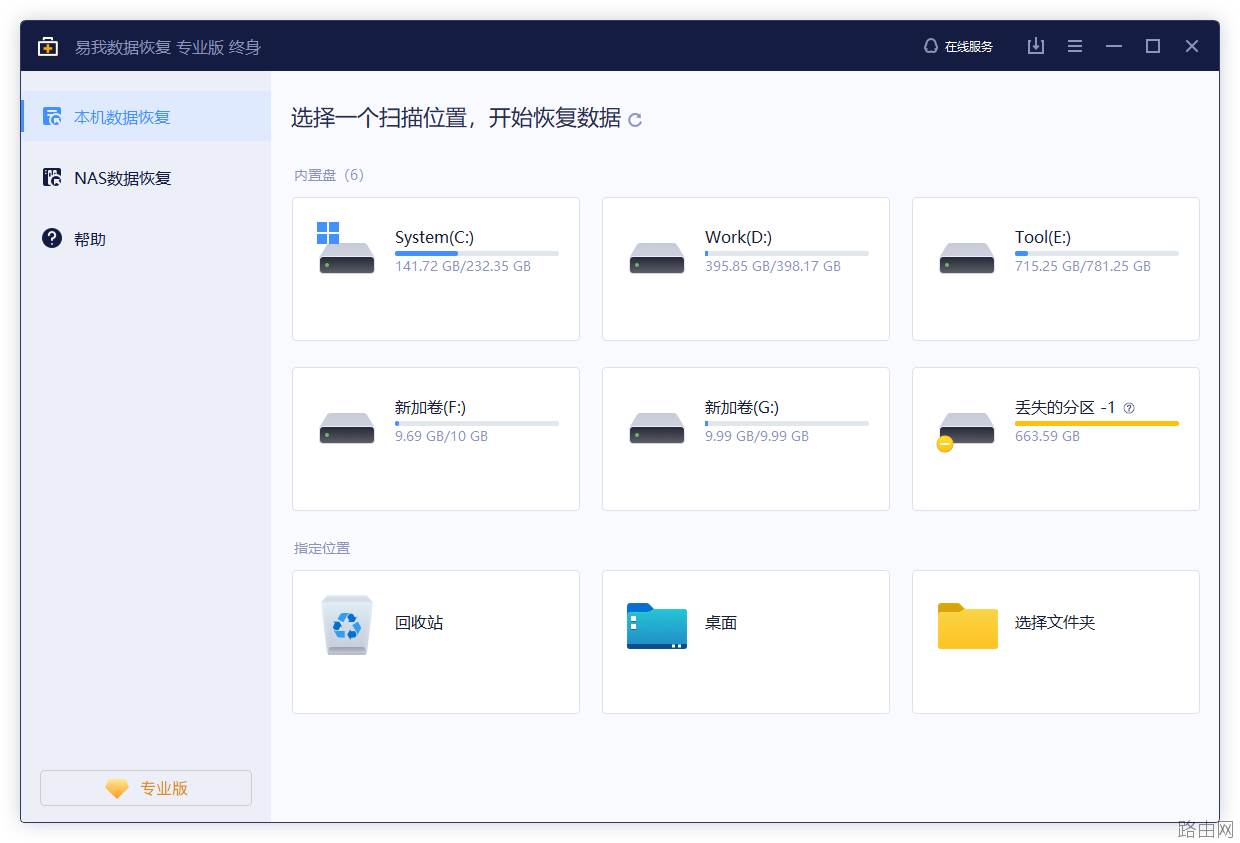
Task: Click the 新加卷(F:) hard drive icon
Action: click(x=347, y=428)
